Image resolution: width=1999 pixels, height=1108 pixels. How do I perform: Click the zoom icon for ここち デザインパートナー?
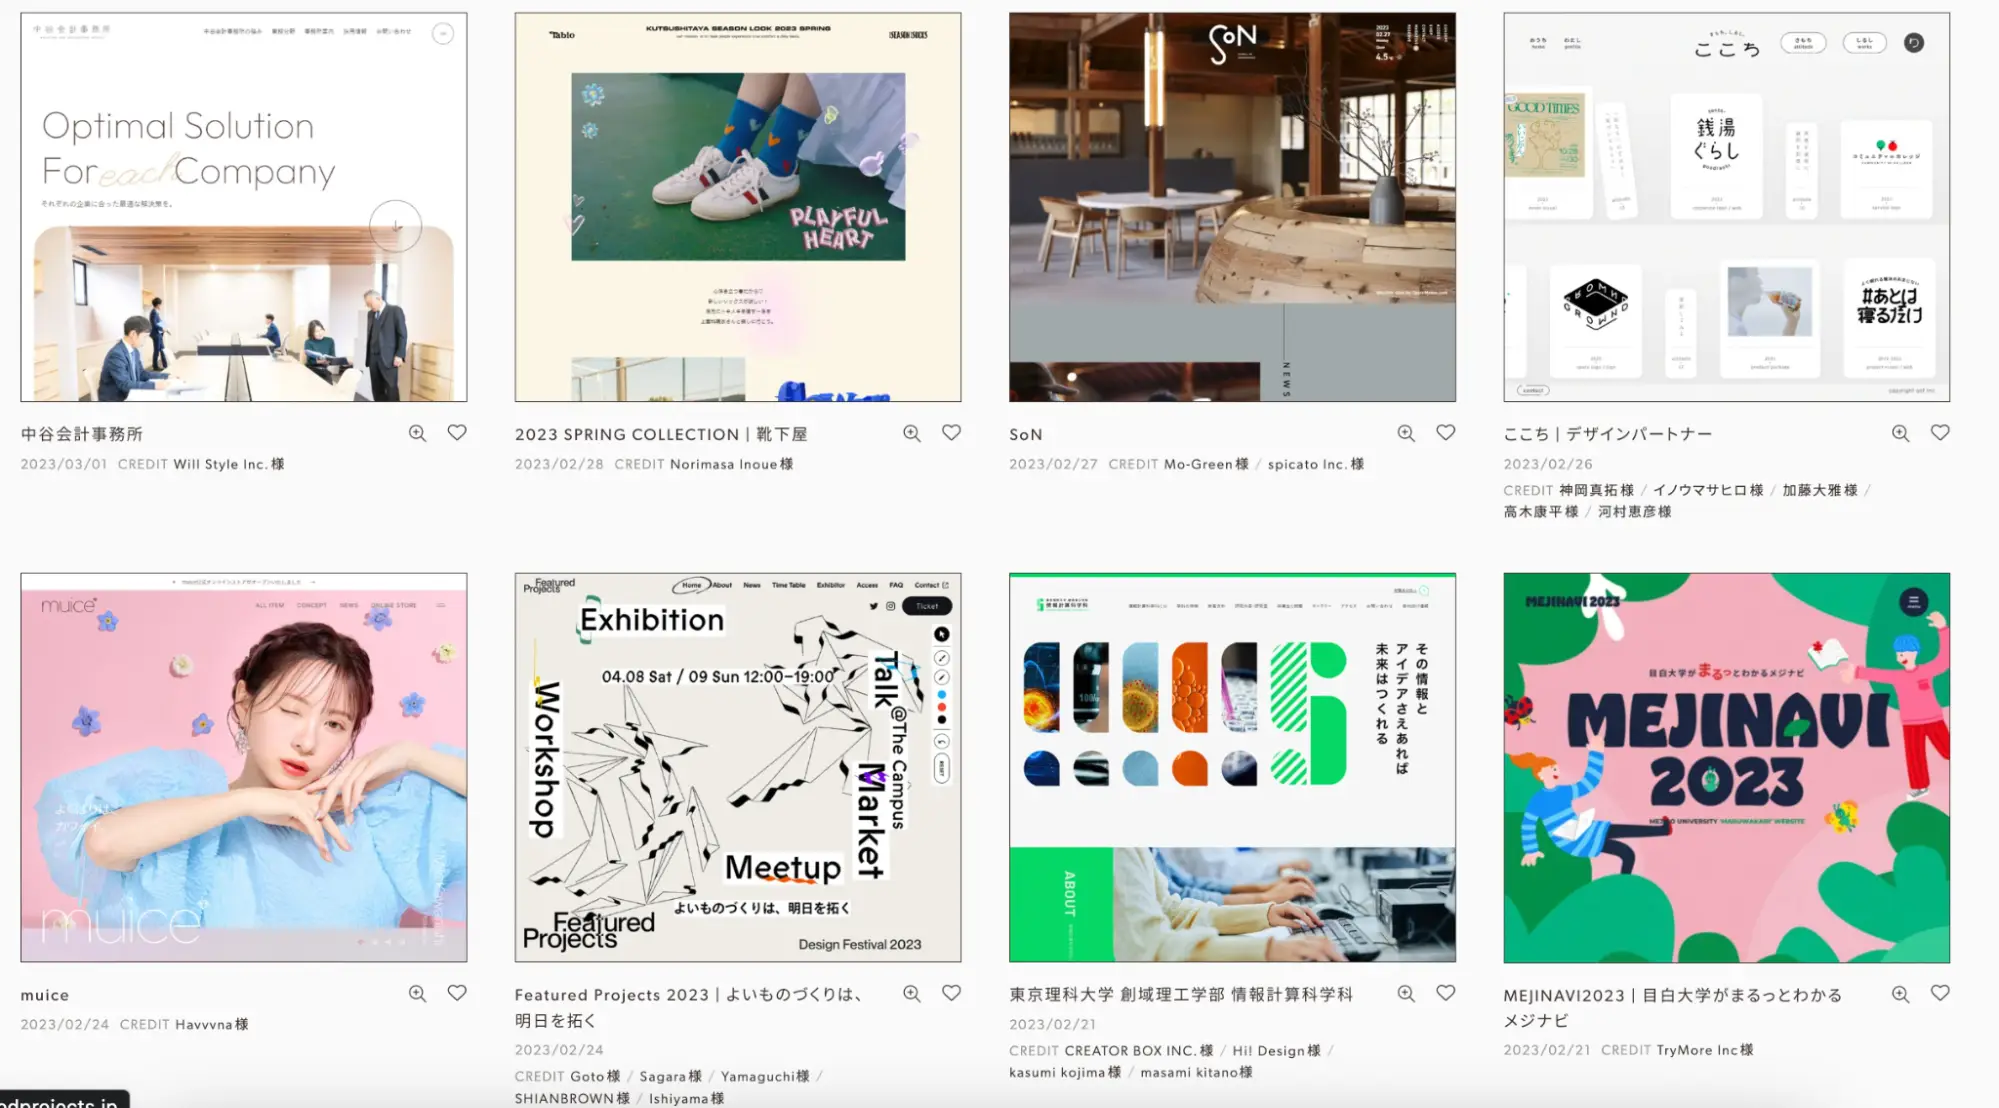click(1900, 433)
